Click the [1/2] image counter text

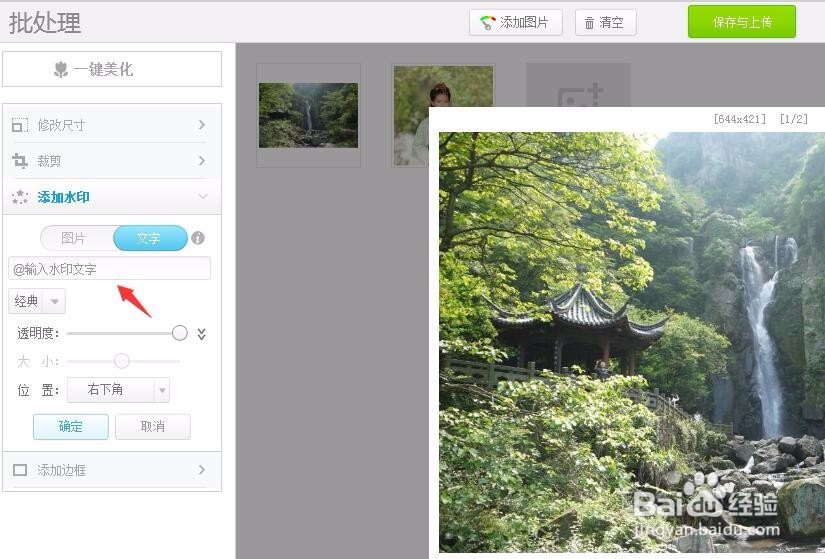(794, 119)
